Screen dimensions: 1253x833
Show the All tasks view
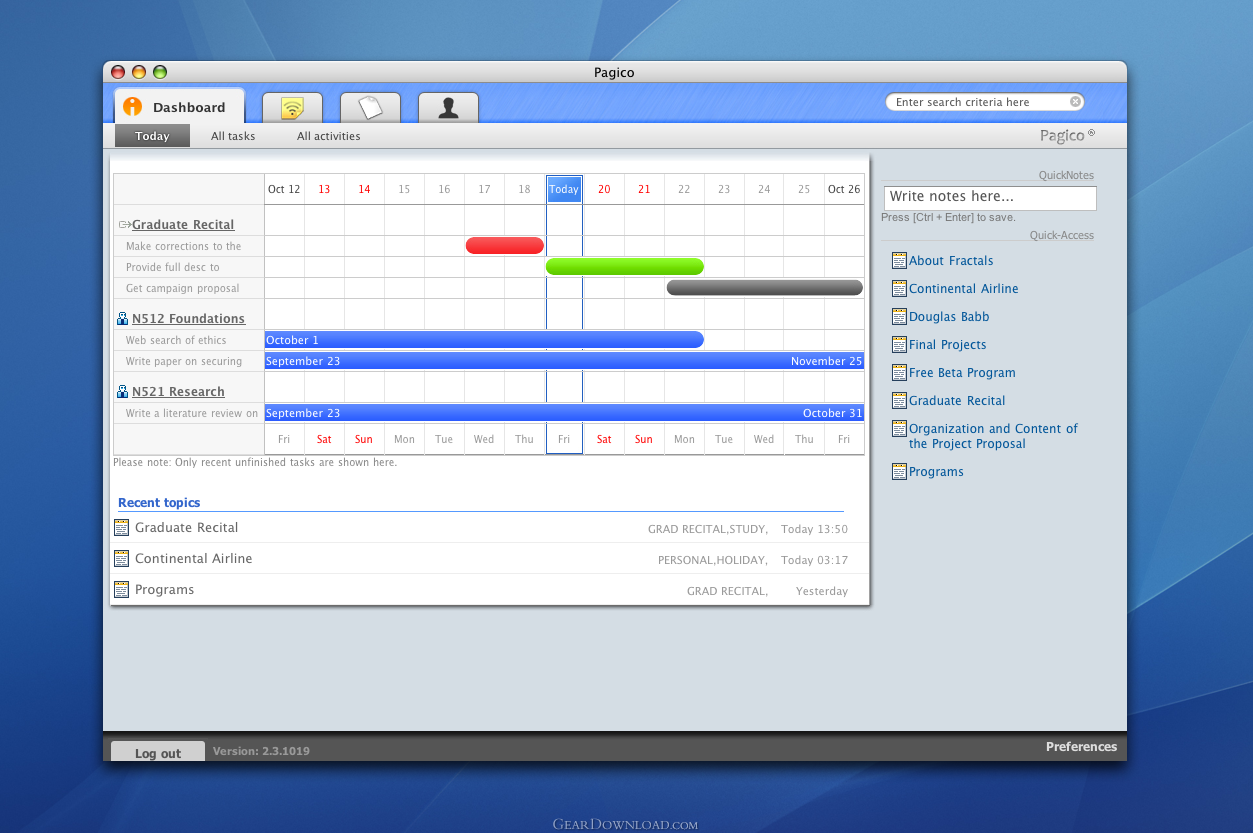[233, 136]
